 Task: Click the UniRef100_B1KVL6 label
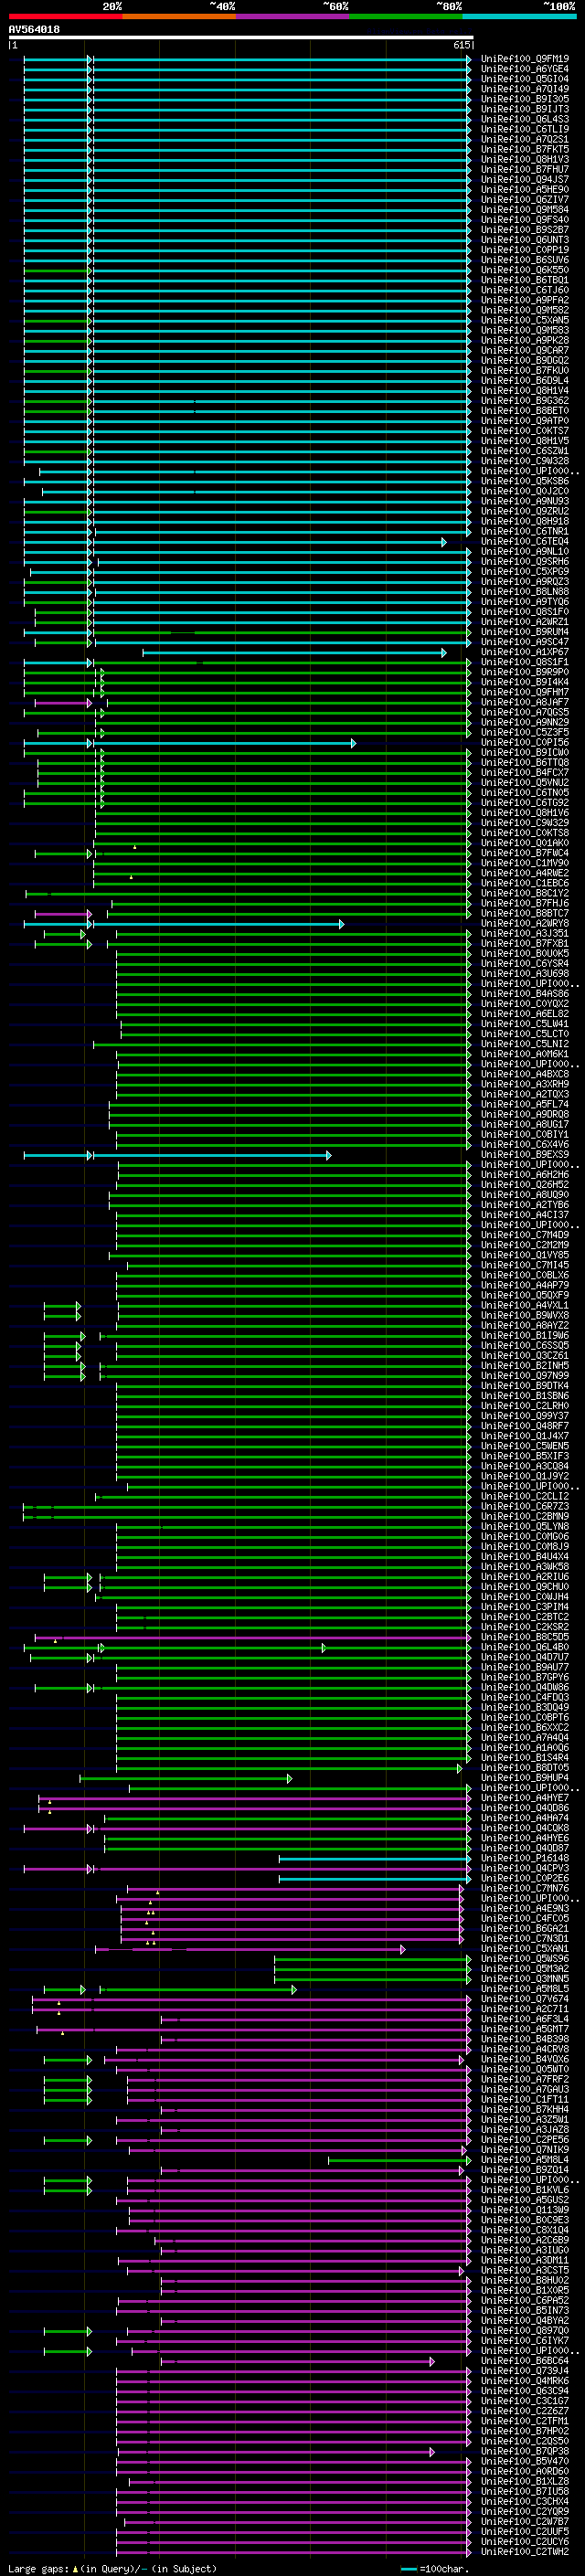525,2190
